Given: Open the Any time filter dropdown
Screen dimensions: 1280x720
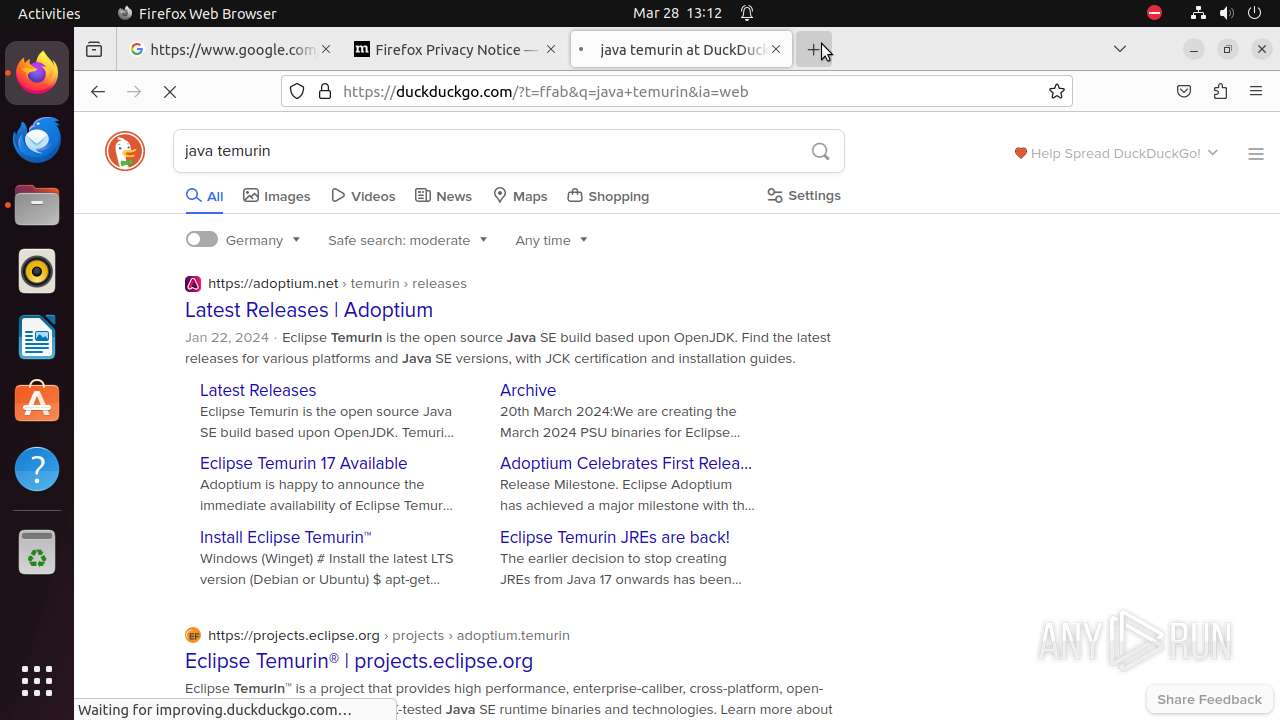Looking at the screenshot, I should [x=551, y=240].
